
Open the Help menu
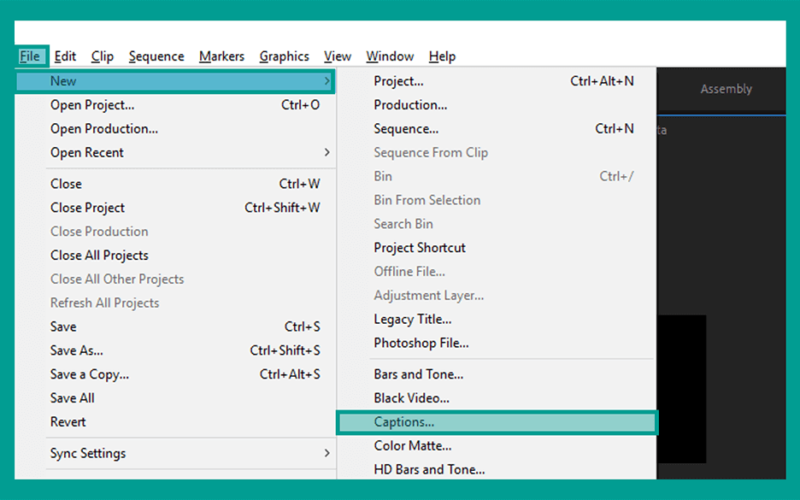click(x=442, y=56)
